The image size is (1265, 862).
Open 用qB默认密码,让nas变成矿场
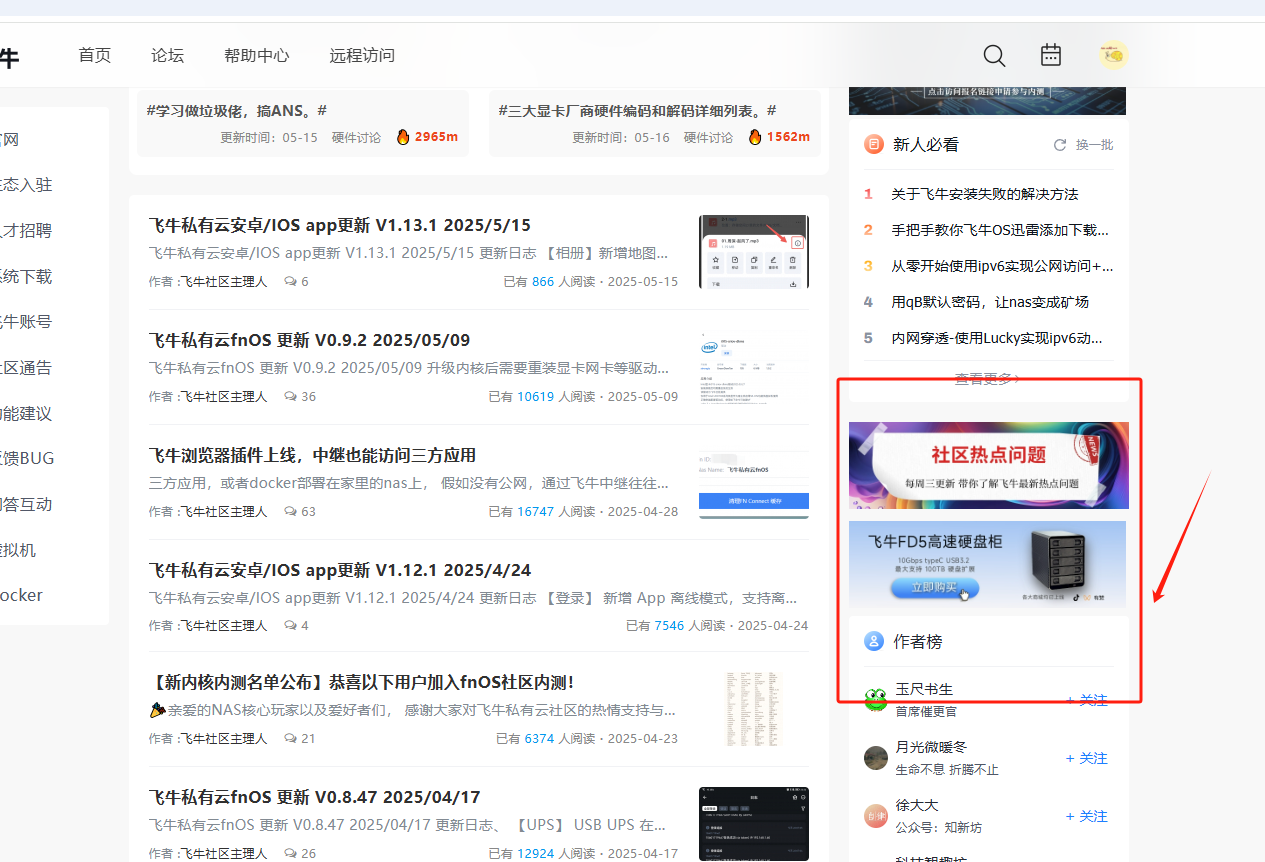[990, 302]
